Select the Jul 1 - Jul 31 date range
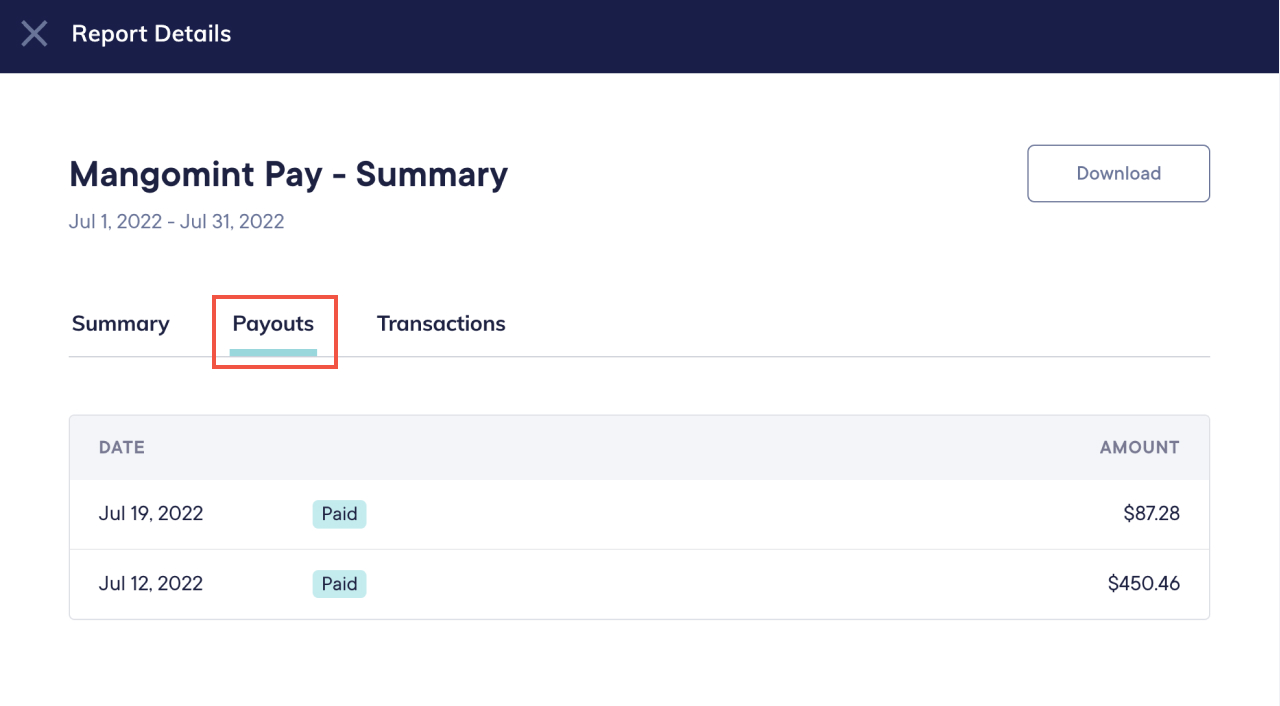This screenshot has height=706, width=1280. click(x=176, y=221)
